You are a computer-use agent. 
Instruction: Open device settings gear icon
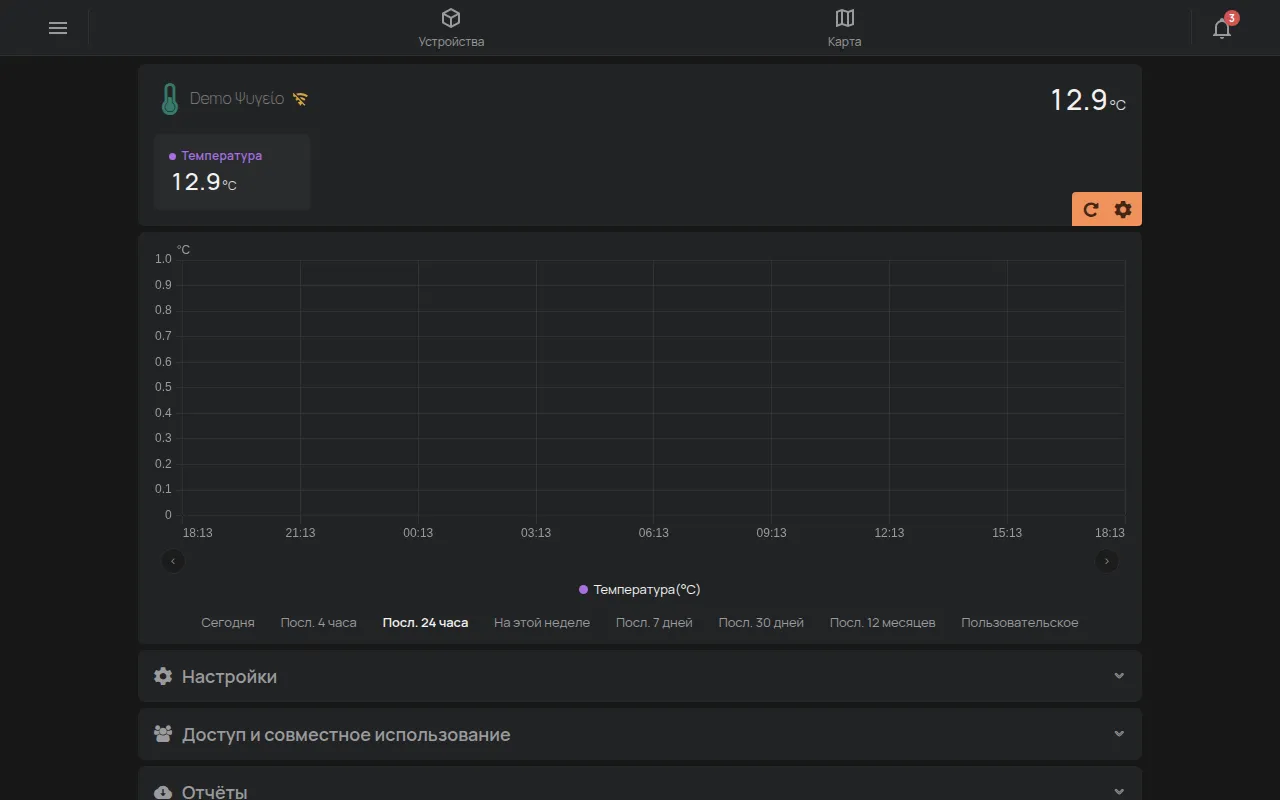(1123, 209)
